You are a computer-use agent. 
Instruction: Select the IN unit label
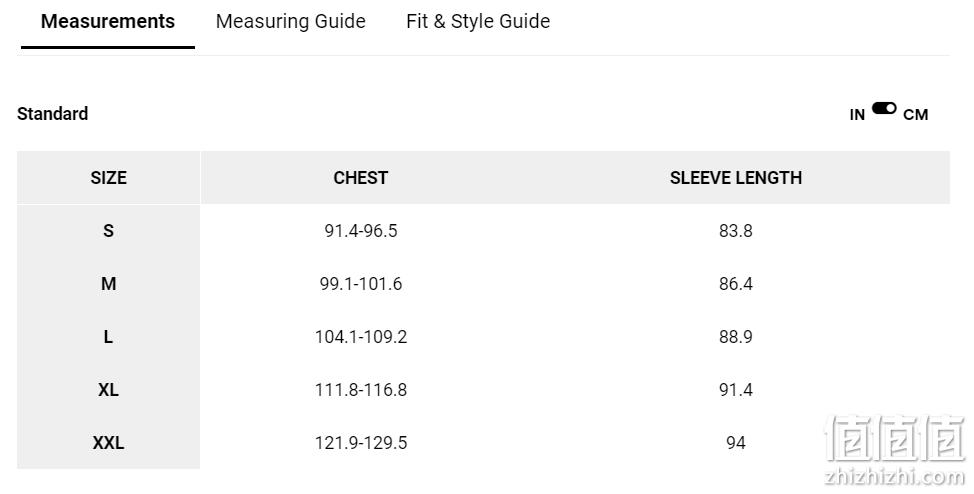(x=857, y=115)
